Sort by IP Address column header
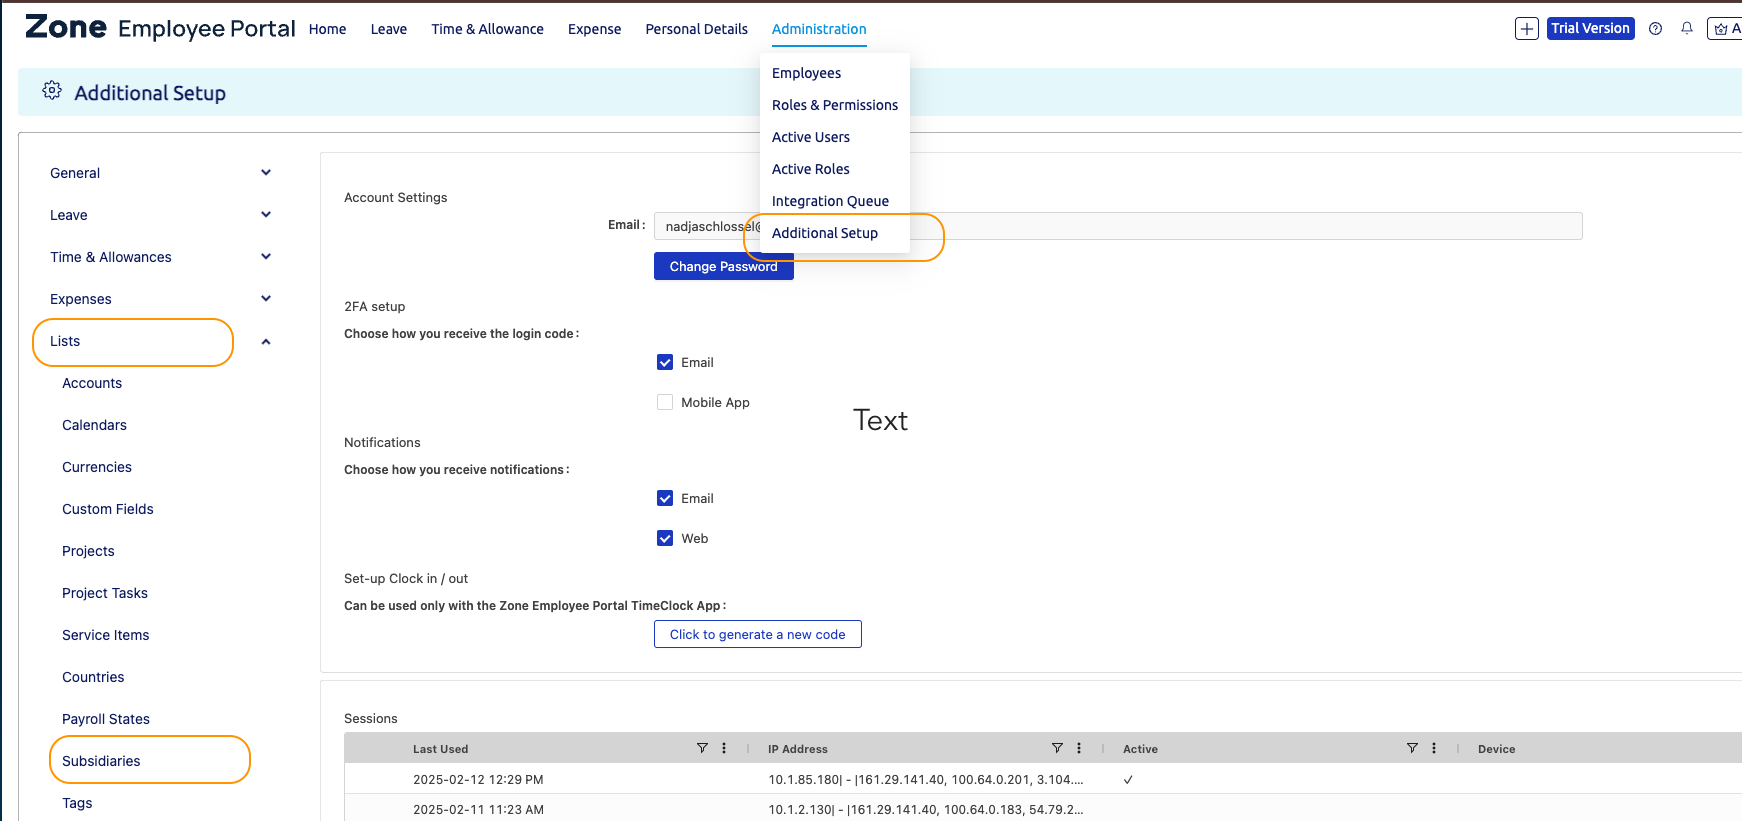Image resolution: width=1742 pixels, height=821 pixels. [797, 749]
